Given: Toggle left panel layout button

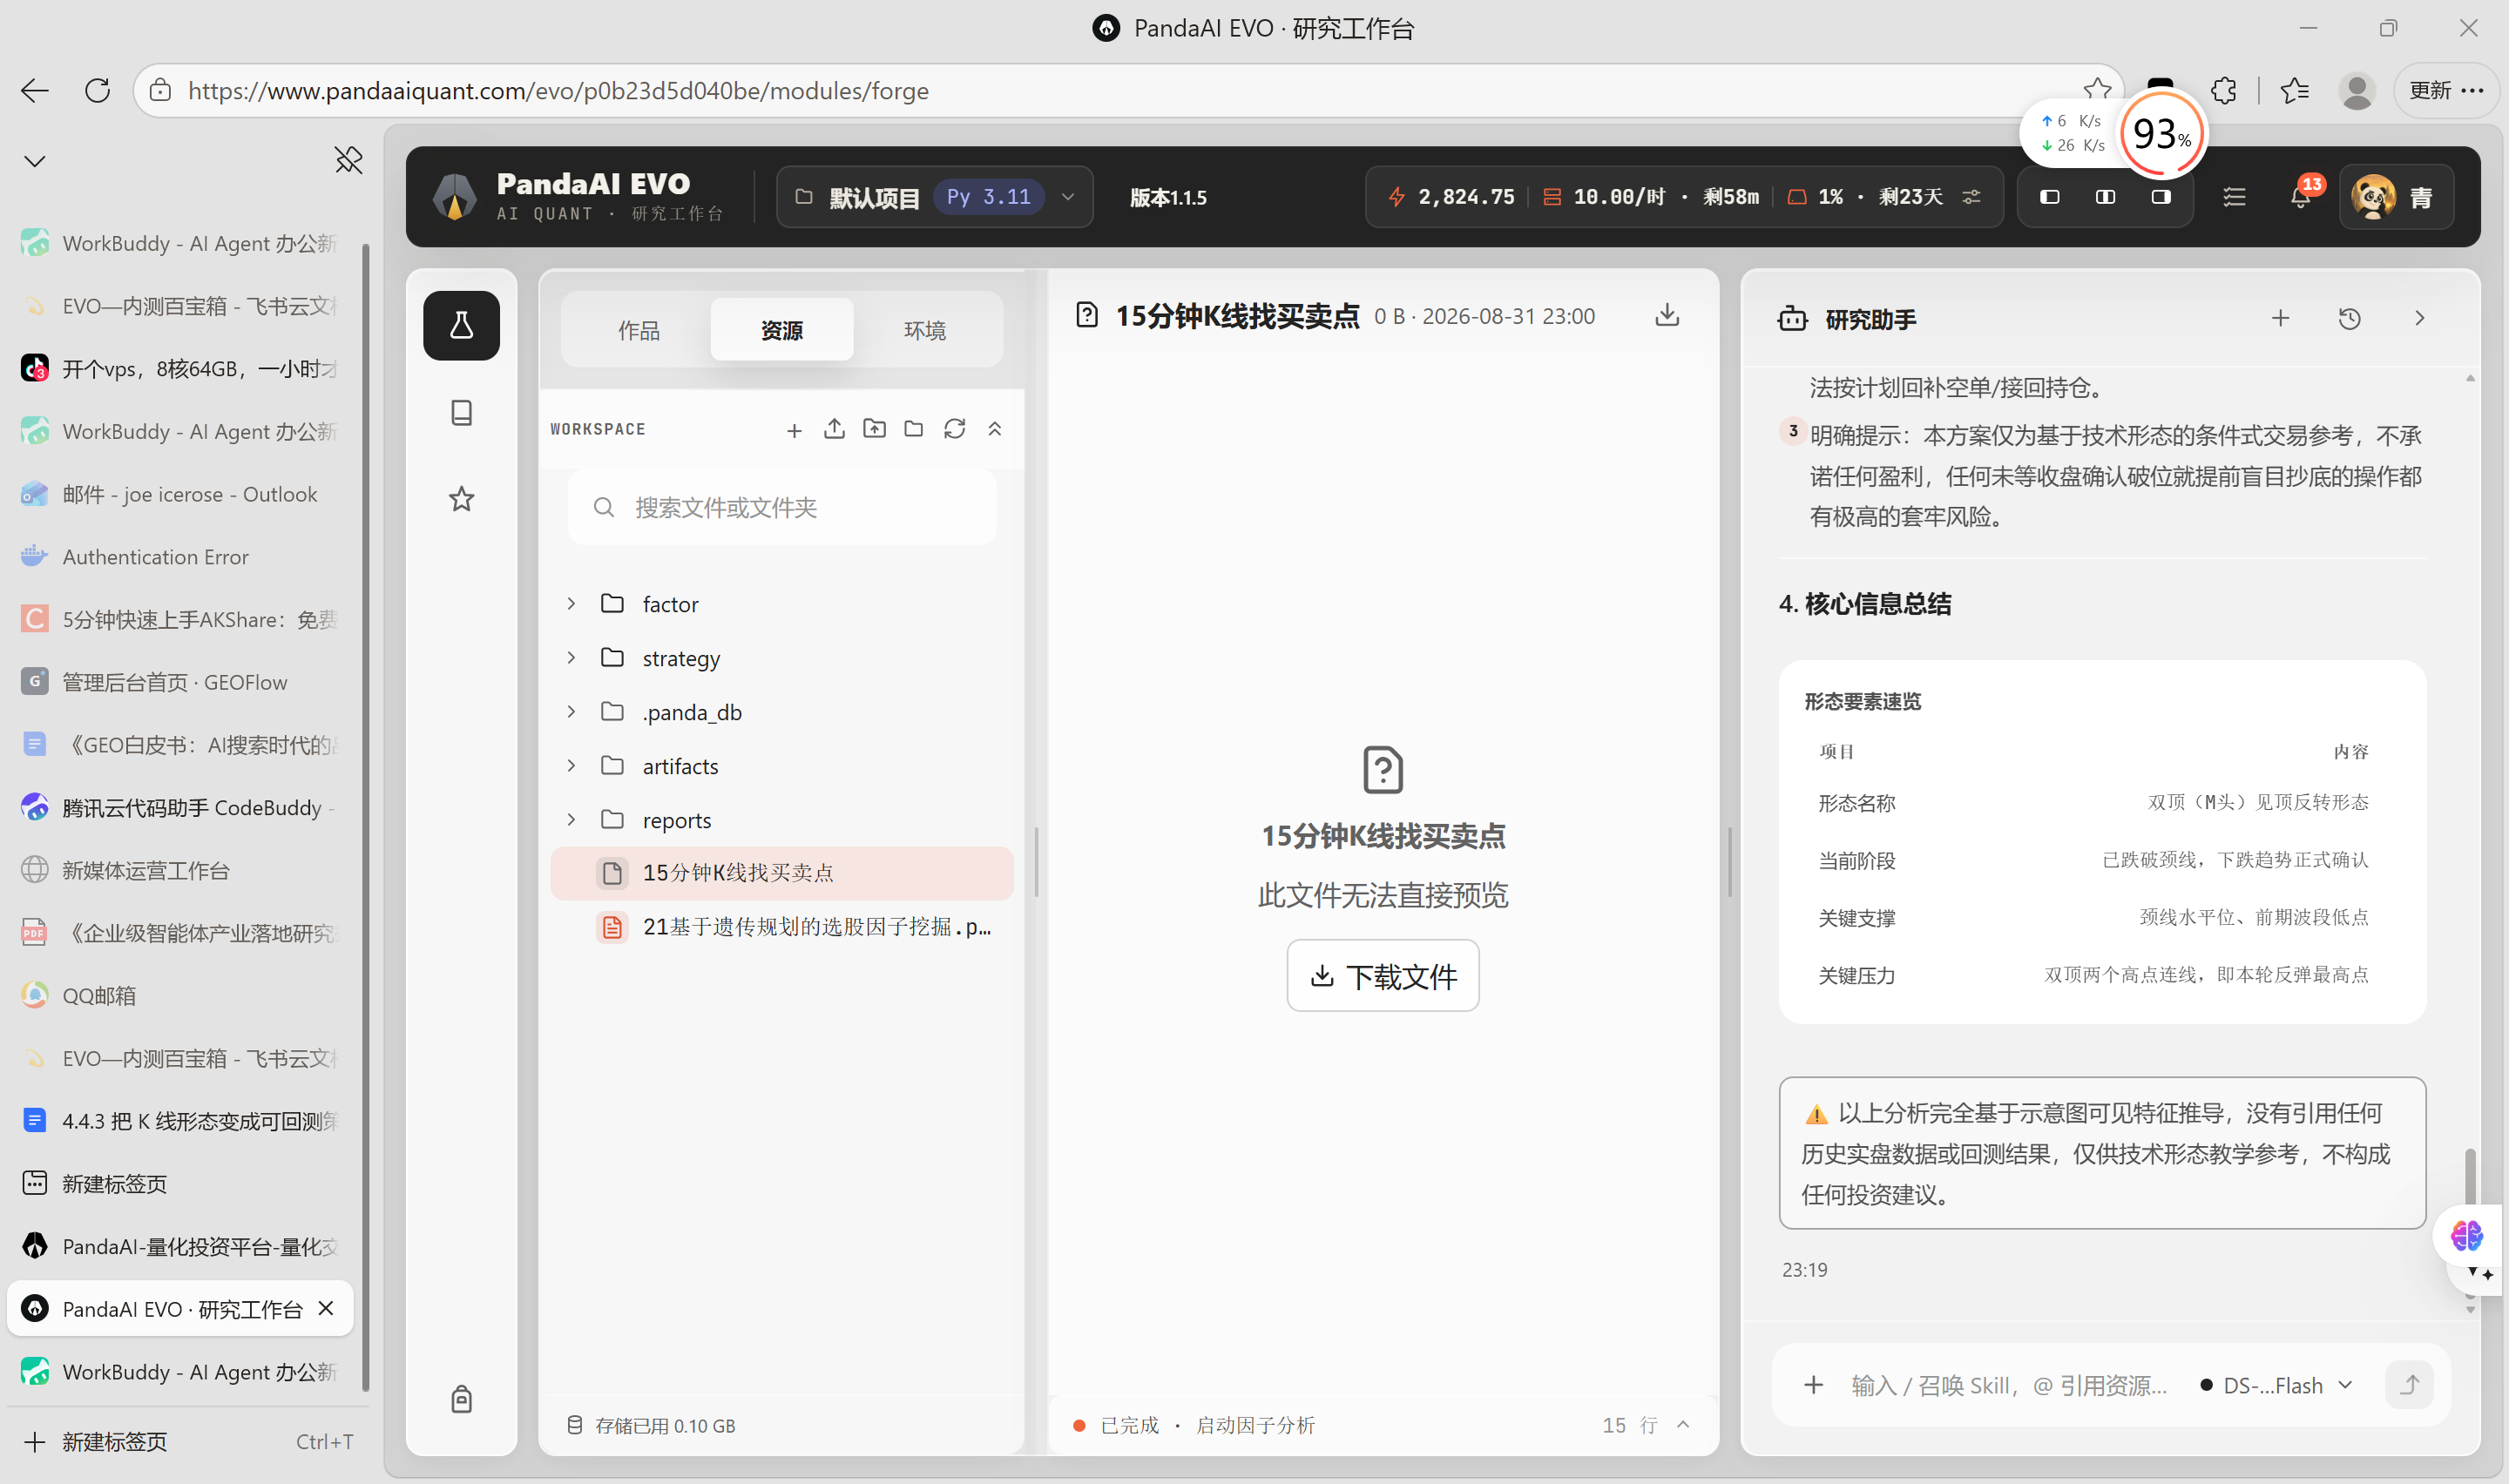Looking at the screenshot, I should pos(2049,197).
